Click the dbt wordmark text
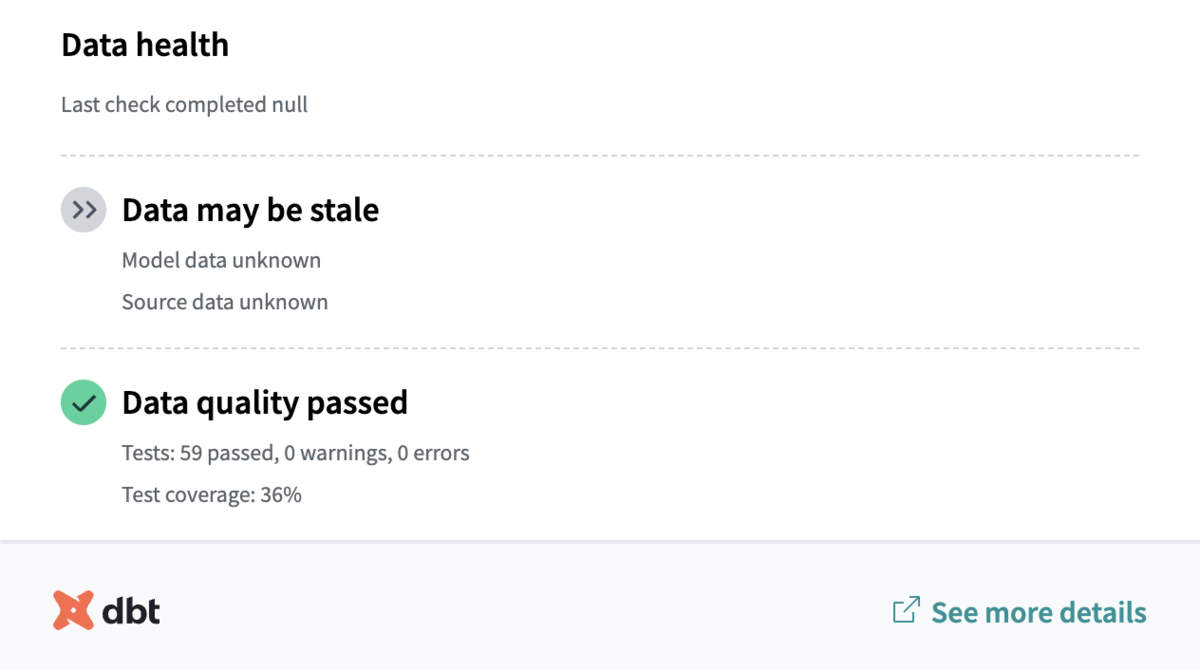This screenshot has height=670, width=1200. [x=131, y=610]
